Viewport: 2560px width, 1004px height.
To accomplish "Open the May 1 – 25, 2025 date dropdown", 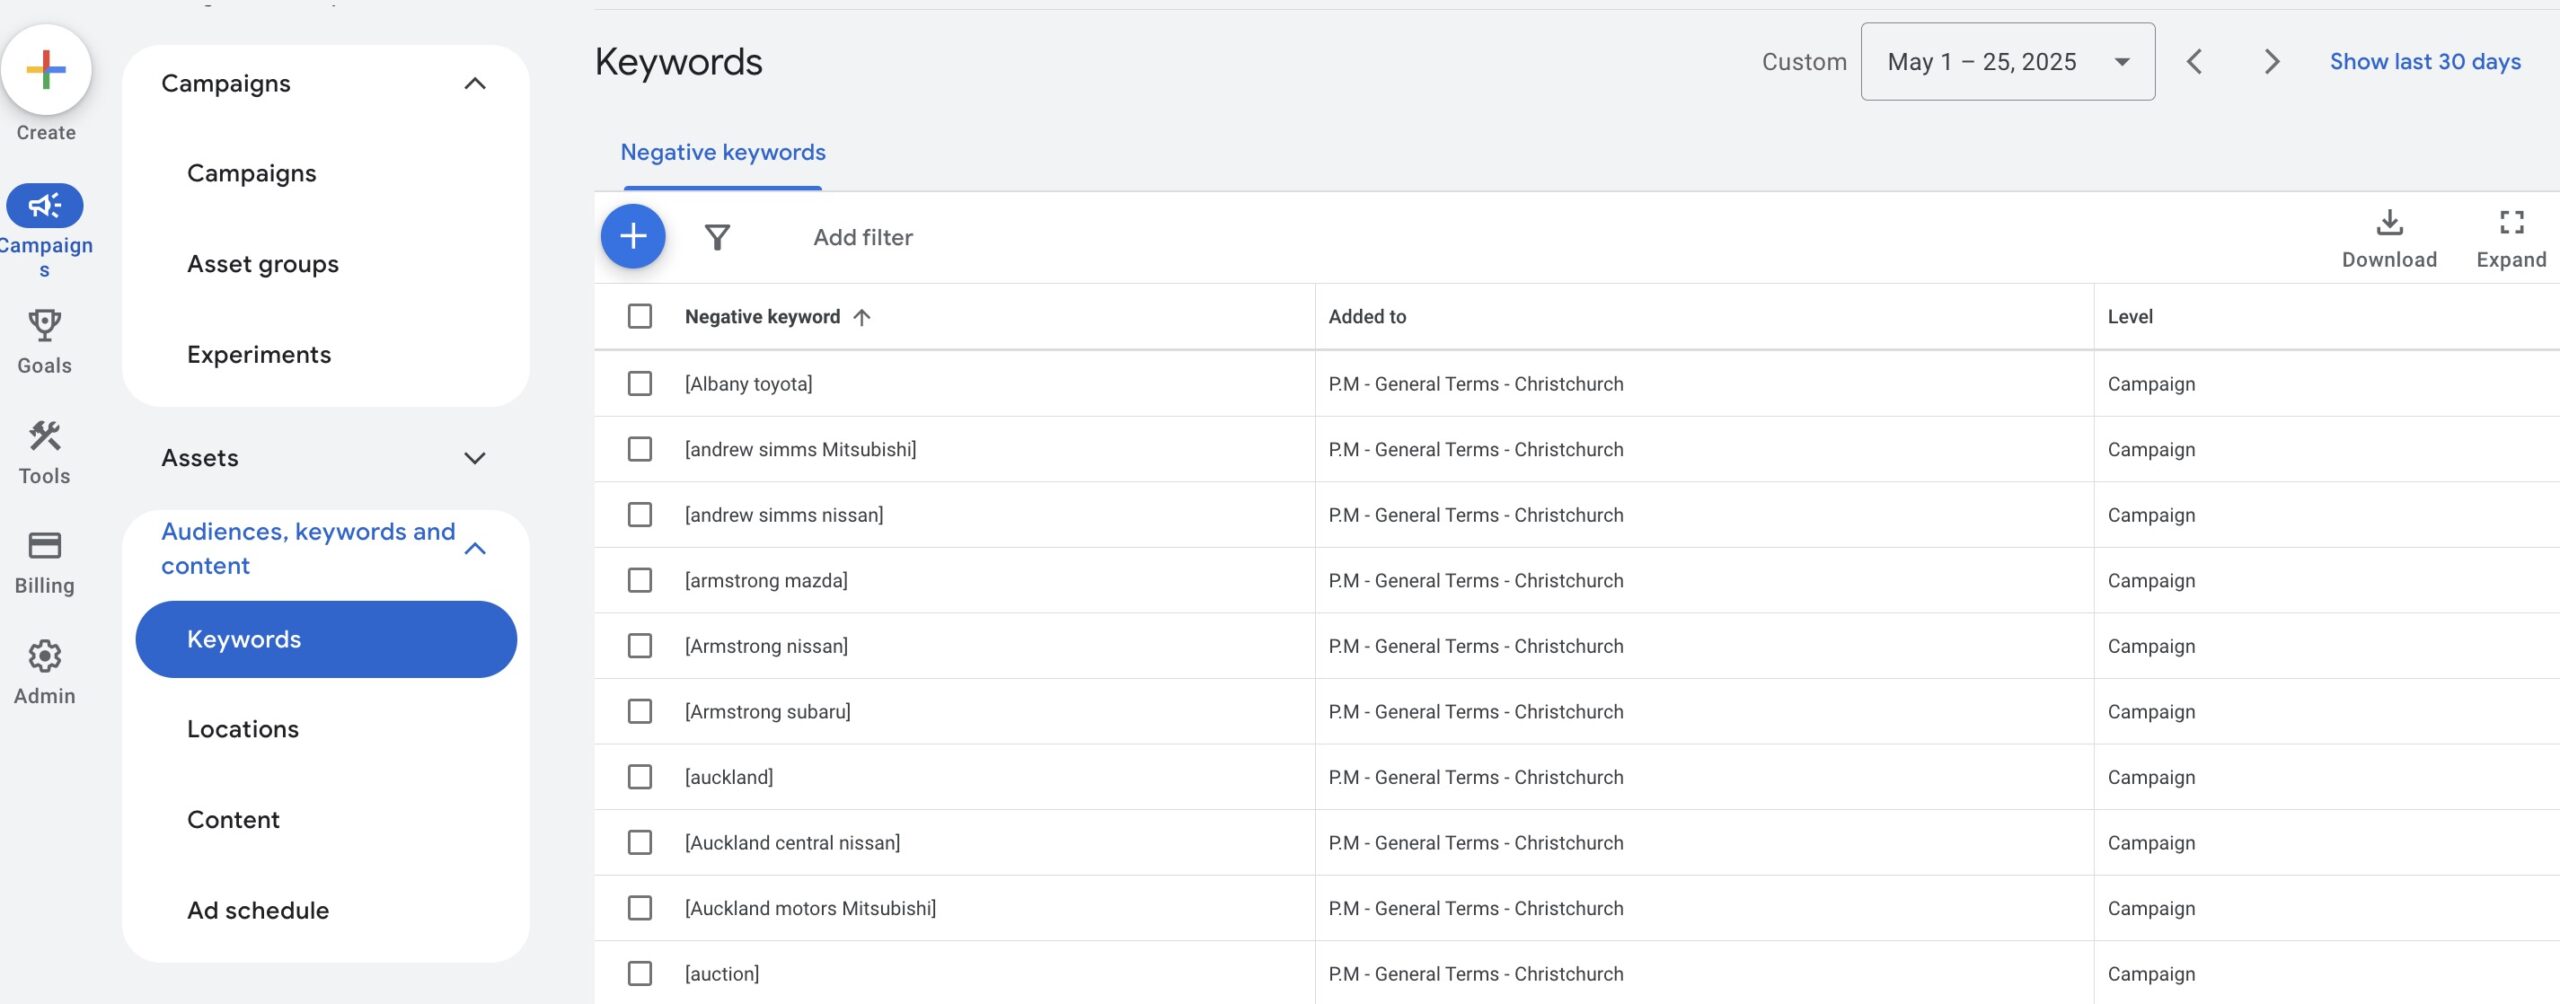I will pos(2007,62).
